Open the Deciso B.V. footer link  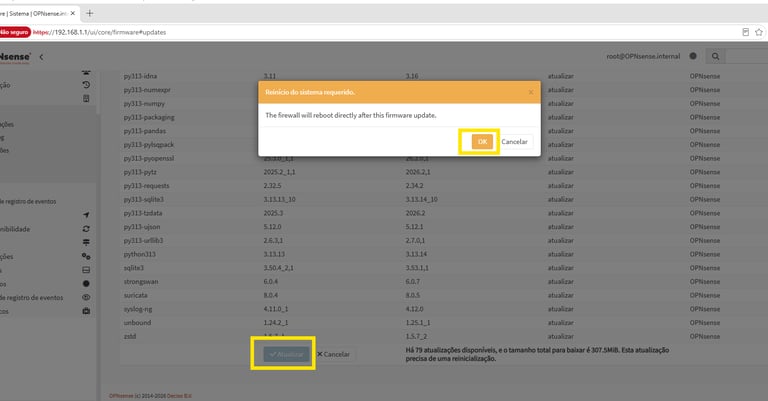pyautogui.click(x=179, y=396)
